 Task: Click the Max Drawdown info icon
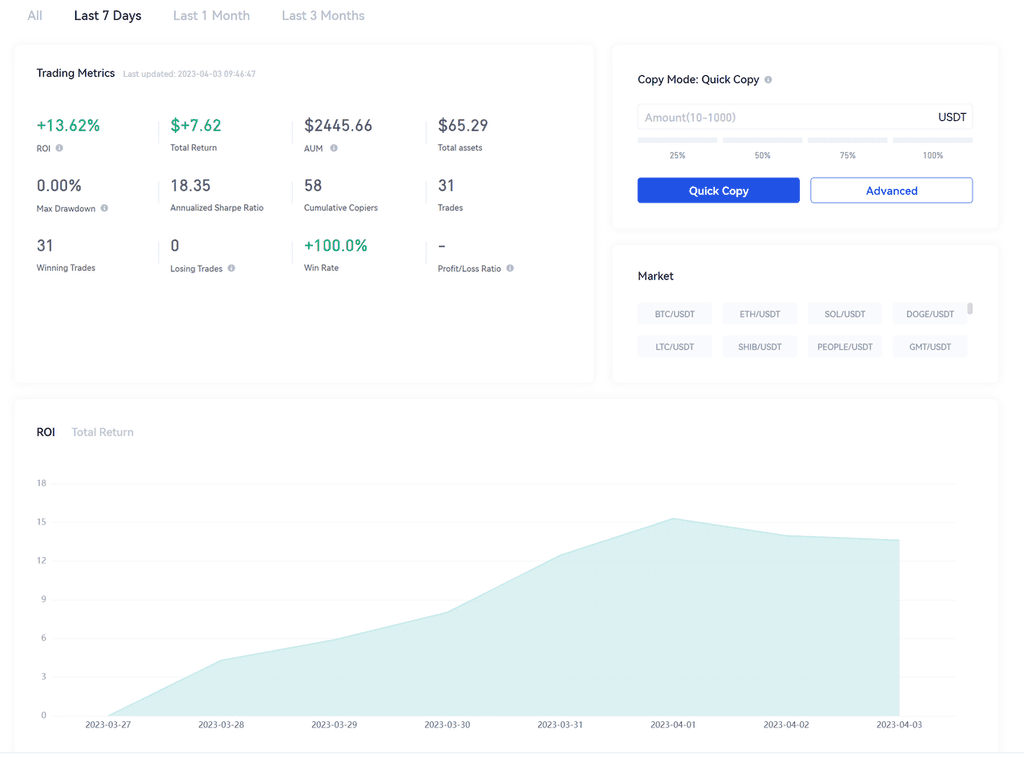(x=104, y=208)
